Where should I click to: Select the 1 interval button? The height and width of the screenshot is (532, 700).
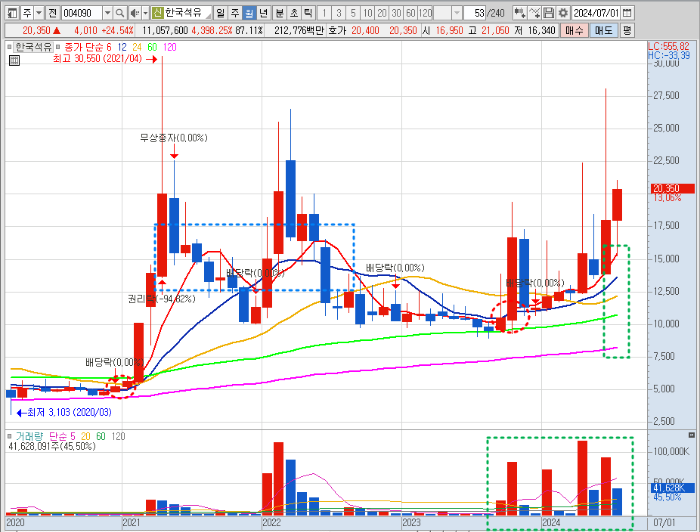click(325, 13)
